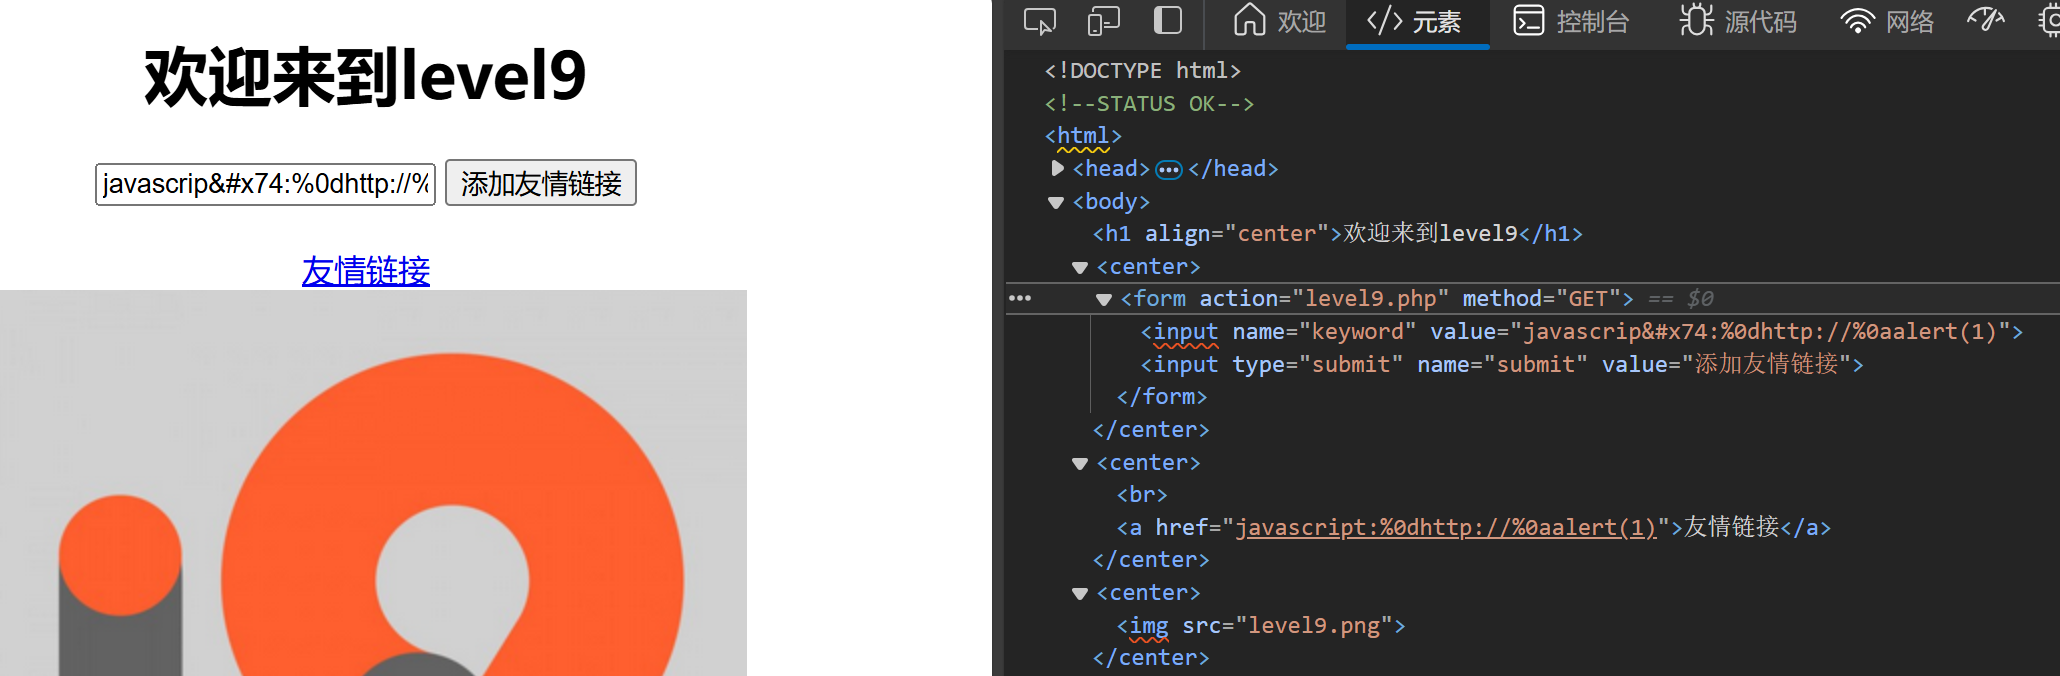
Task: Collapse the center node containing the link
Action: click(x=1079, y=464)
